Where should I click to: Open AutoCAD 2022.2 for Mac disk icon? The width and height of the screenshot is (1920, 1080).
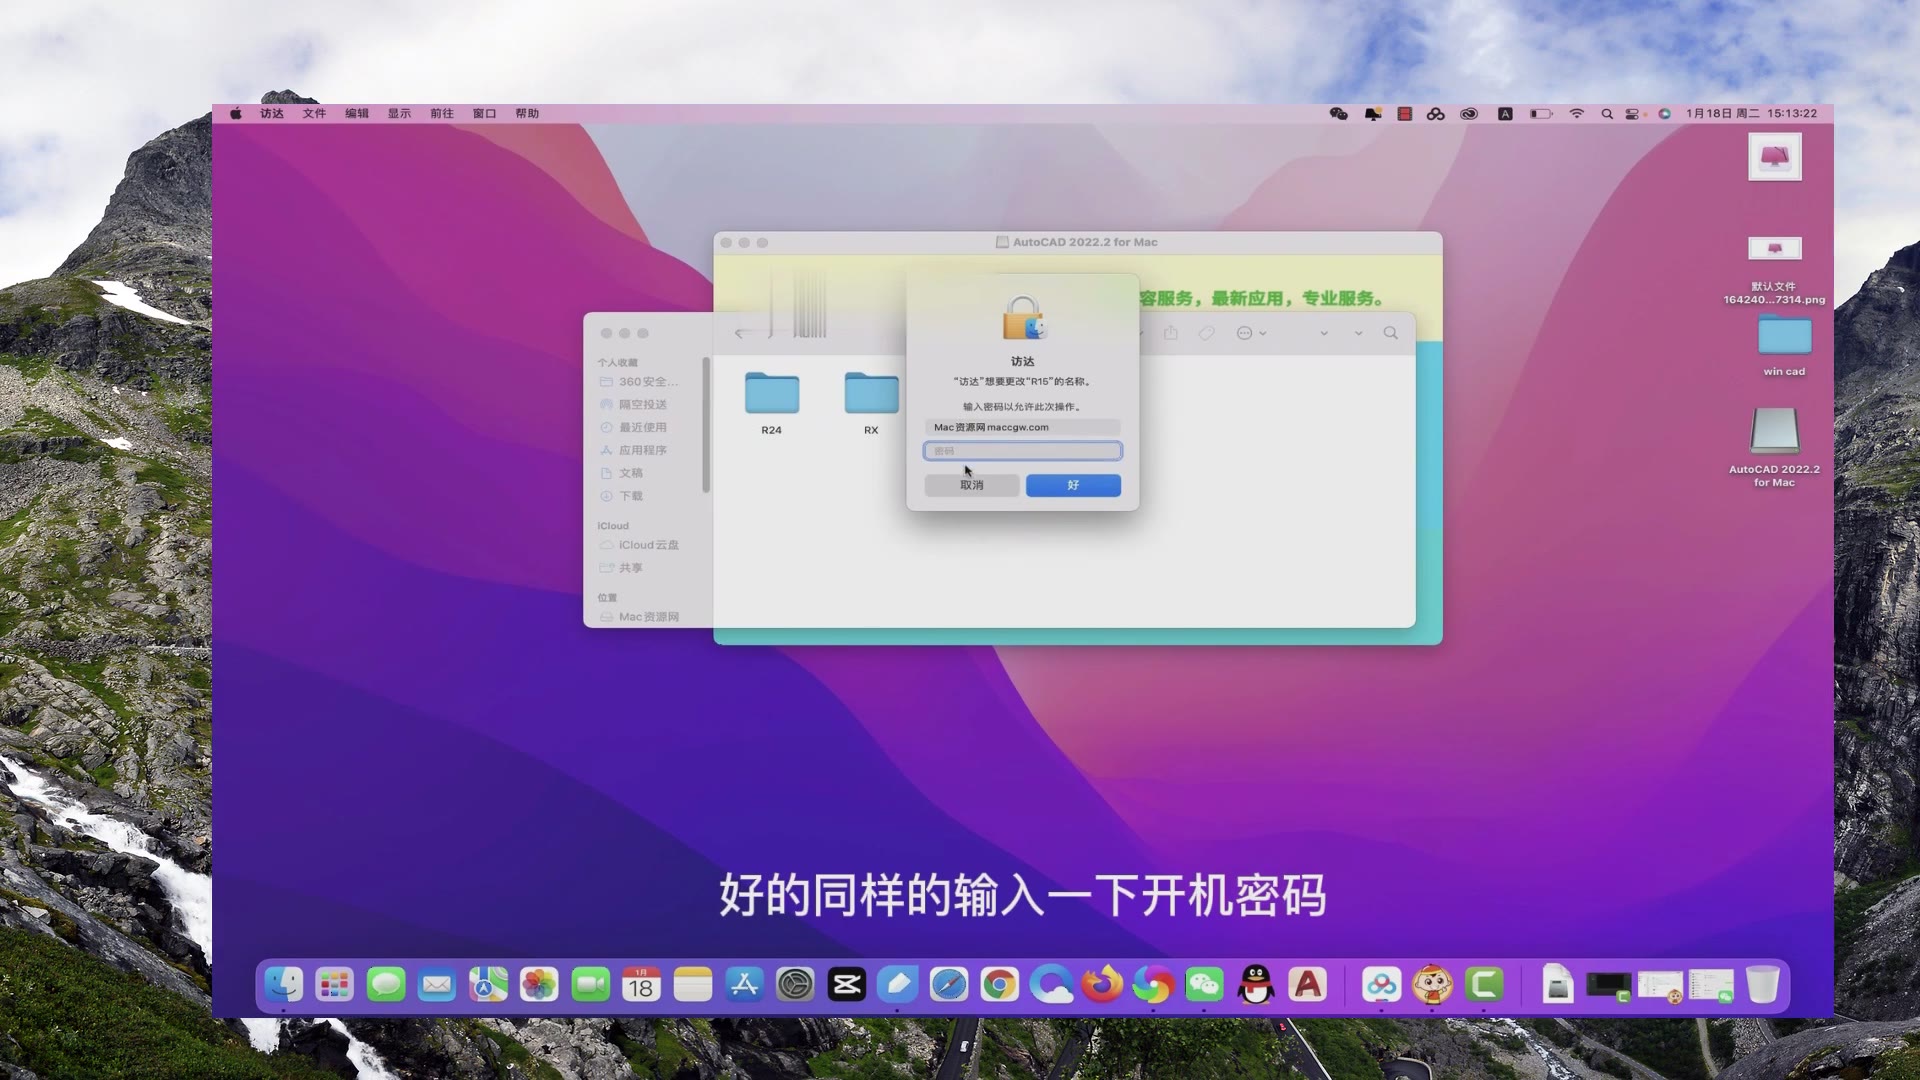click(x=1774, y=447)
